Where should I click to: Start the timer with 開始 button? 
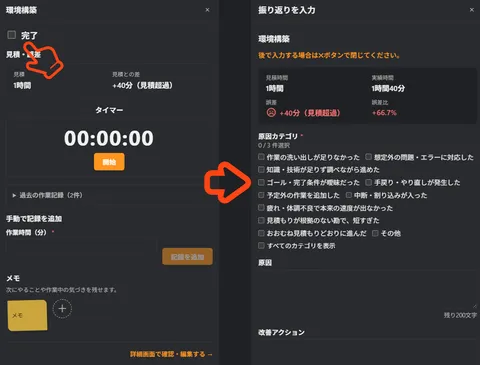tap(109, 162)
